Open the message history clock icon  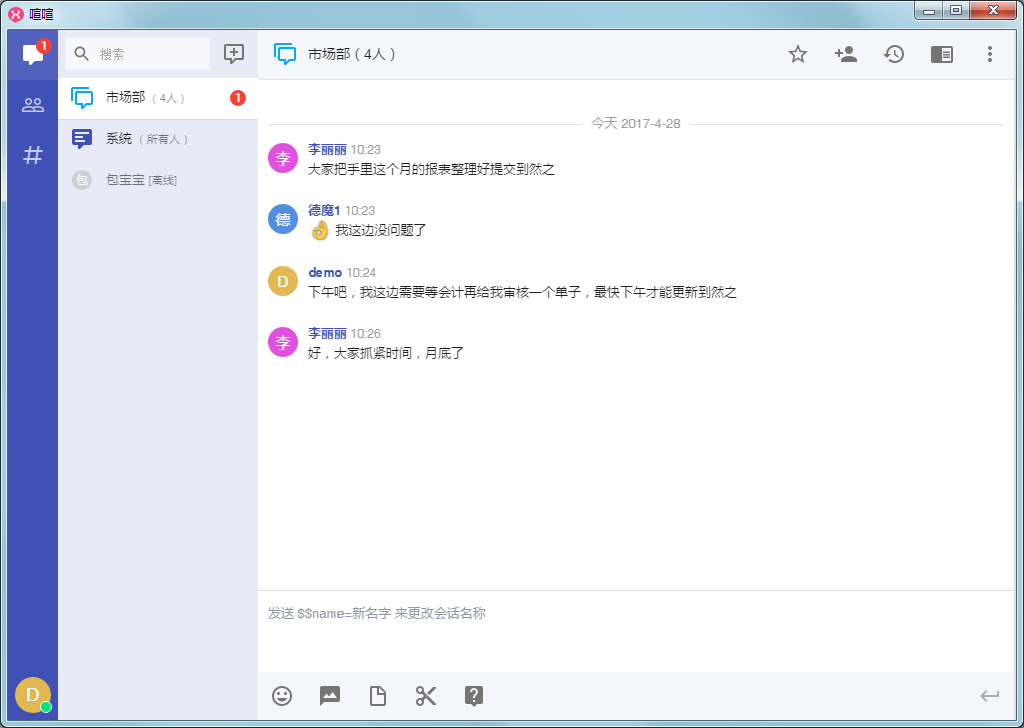893,54
